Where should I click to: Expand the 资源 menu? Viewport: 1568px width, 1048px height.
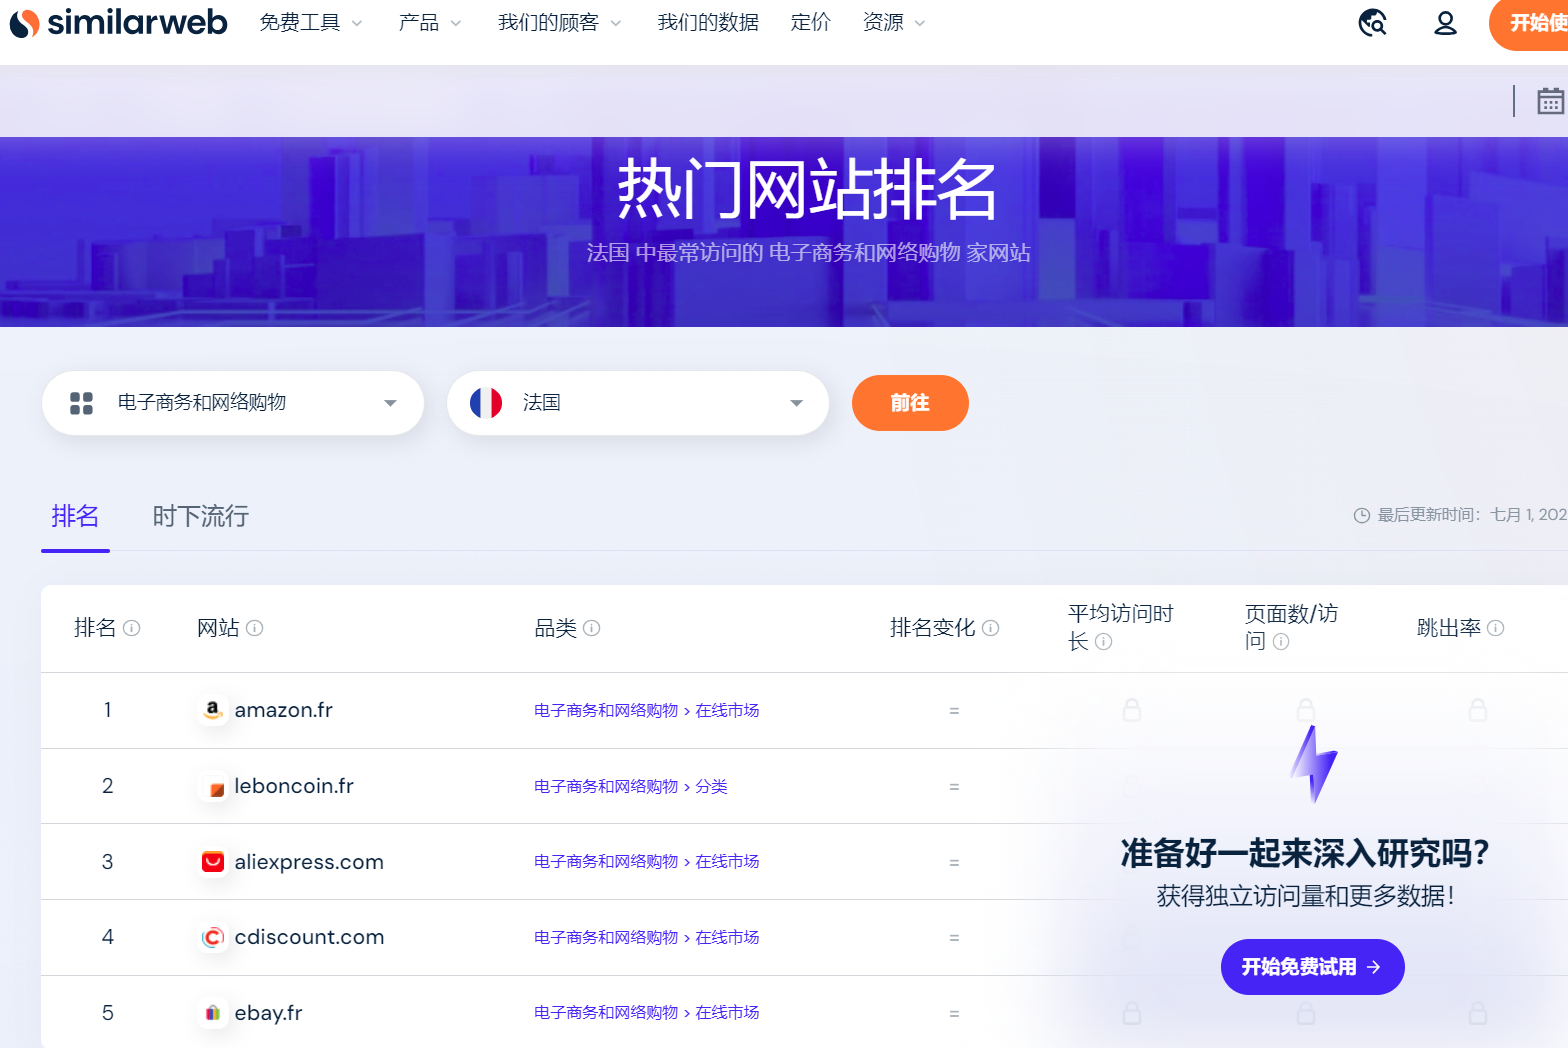pyautogui.click(x=894, y=22)
